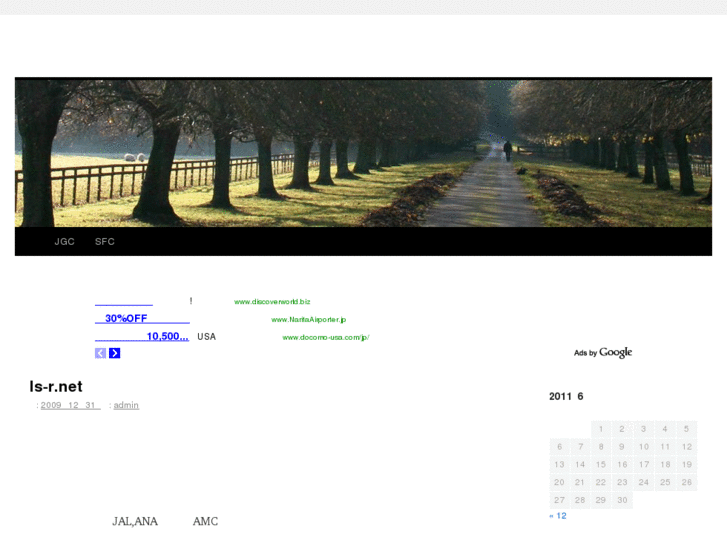Select day 19 in the calendar
The image size is (727, 545).
[x=687, y=464]
